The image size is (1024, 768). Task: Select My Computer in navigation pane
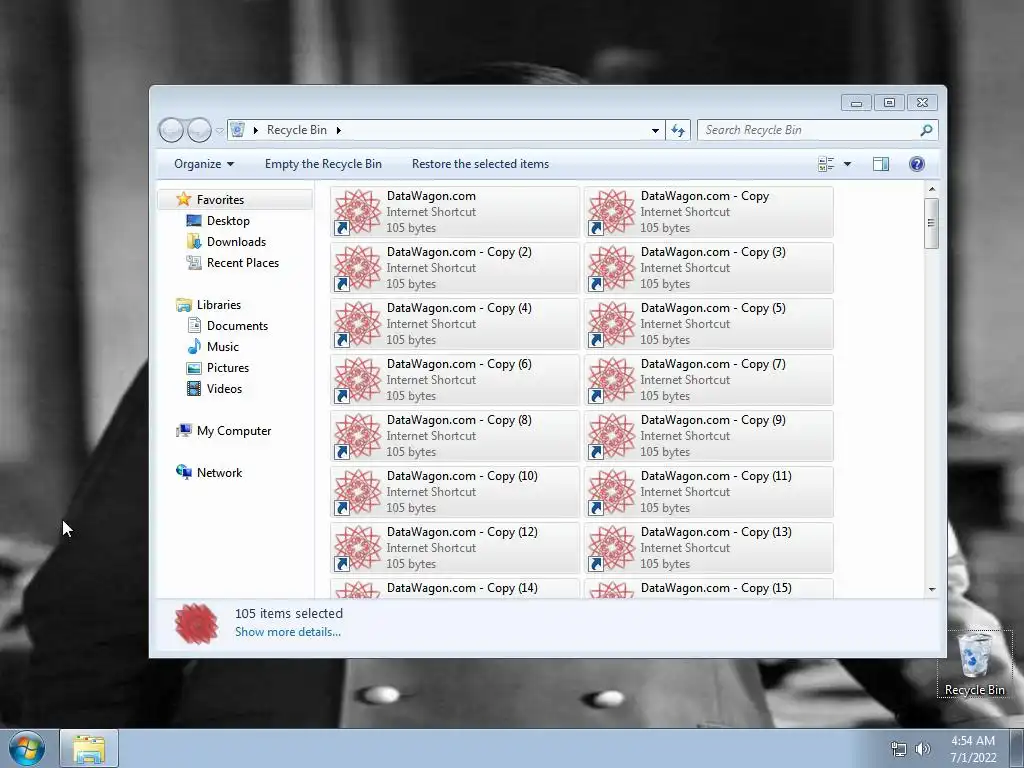point(234,431)
